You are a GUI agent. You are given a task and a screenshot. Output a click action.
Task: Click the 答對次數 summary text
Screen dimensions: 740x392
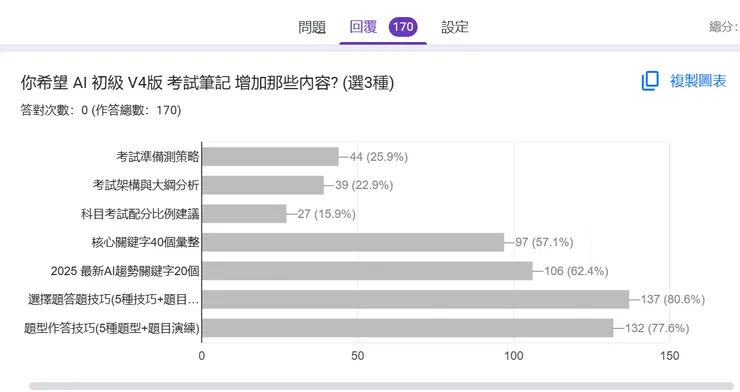click(x=101, y=110)
